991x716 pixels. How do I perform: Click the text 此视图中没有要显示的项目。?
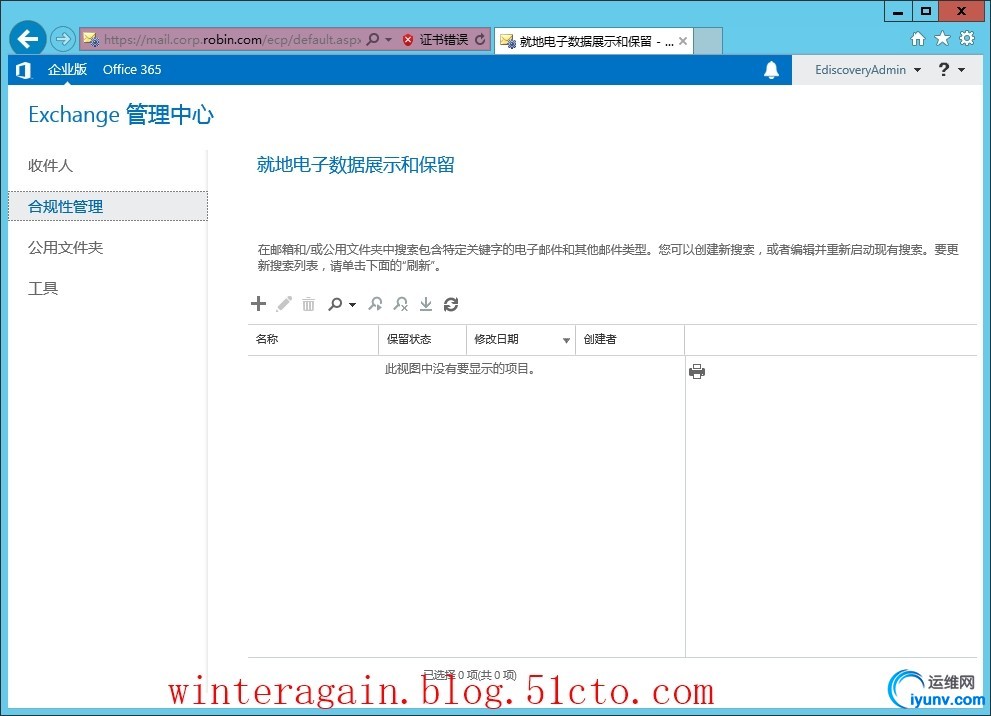(x=460, y=368)
